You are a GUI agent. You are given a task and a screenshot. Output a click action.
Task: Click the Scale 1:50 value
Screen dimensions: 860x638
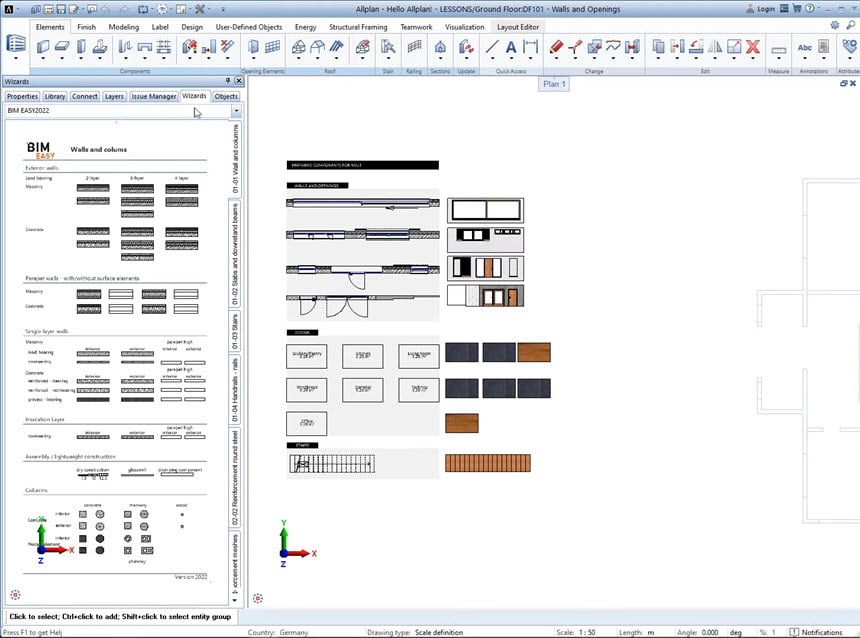pos(587,632)
